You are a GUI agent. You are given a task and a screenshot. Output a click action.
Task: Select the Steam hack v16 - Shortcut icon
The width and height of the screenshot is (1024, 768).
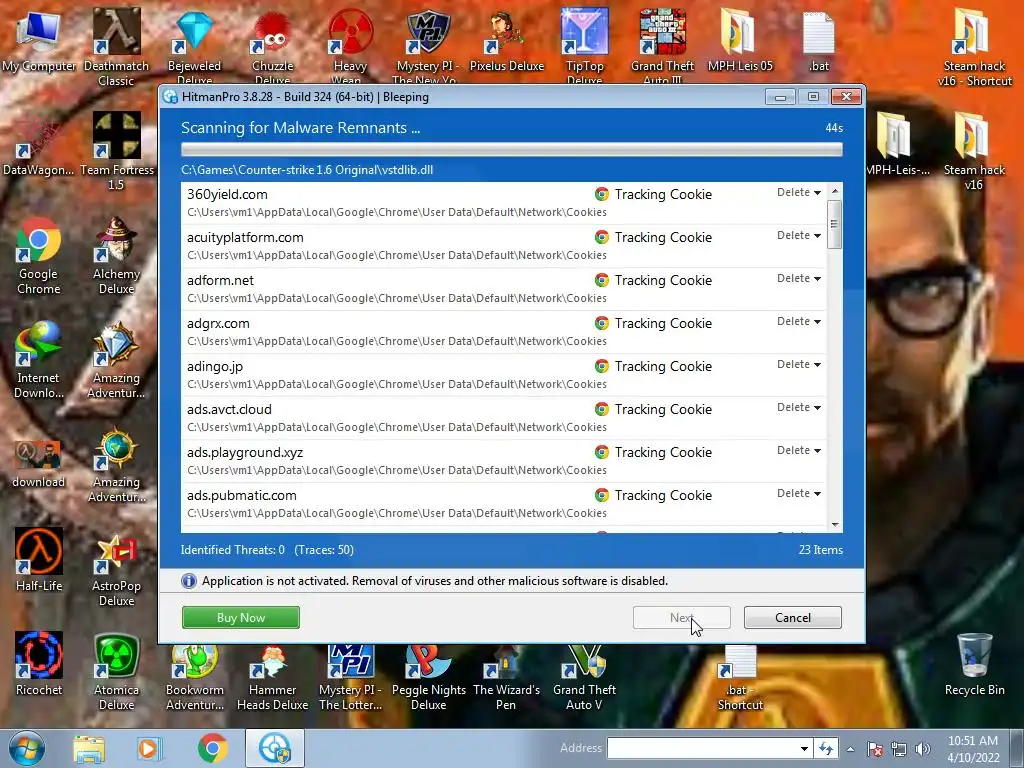click(974, 47)
